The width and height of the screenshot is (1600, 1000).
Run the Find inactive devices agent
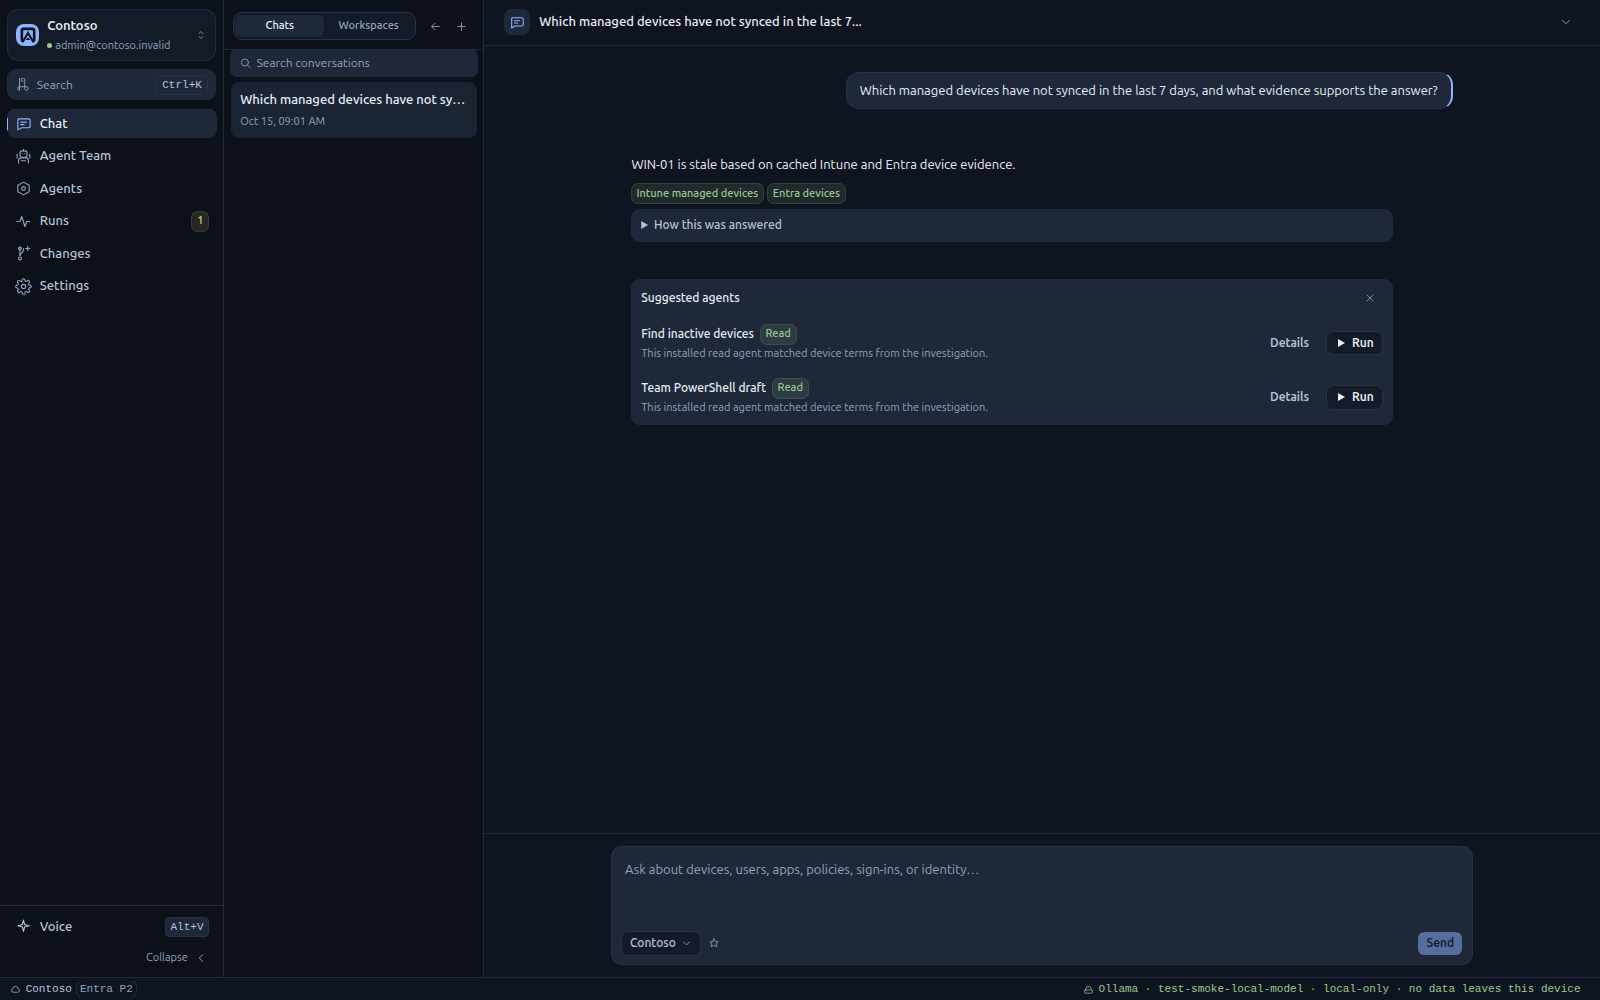(x=1354, y=343)
